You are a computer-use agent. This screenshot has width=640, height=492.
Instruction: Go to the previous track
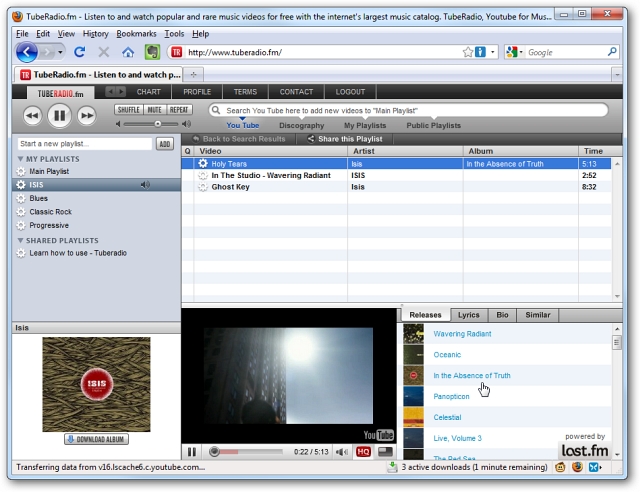pos(32,116)
